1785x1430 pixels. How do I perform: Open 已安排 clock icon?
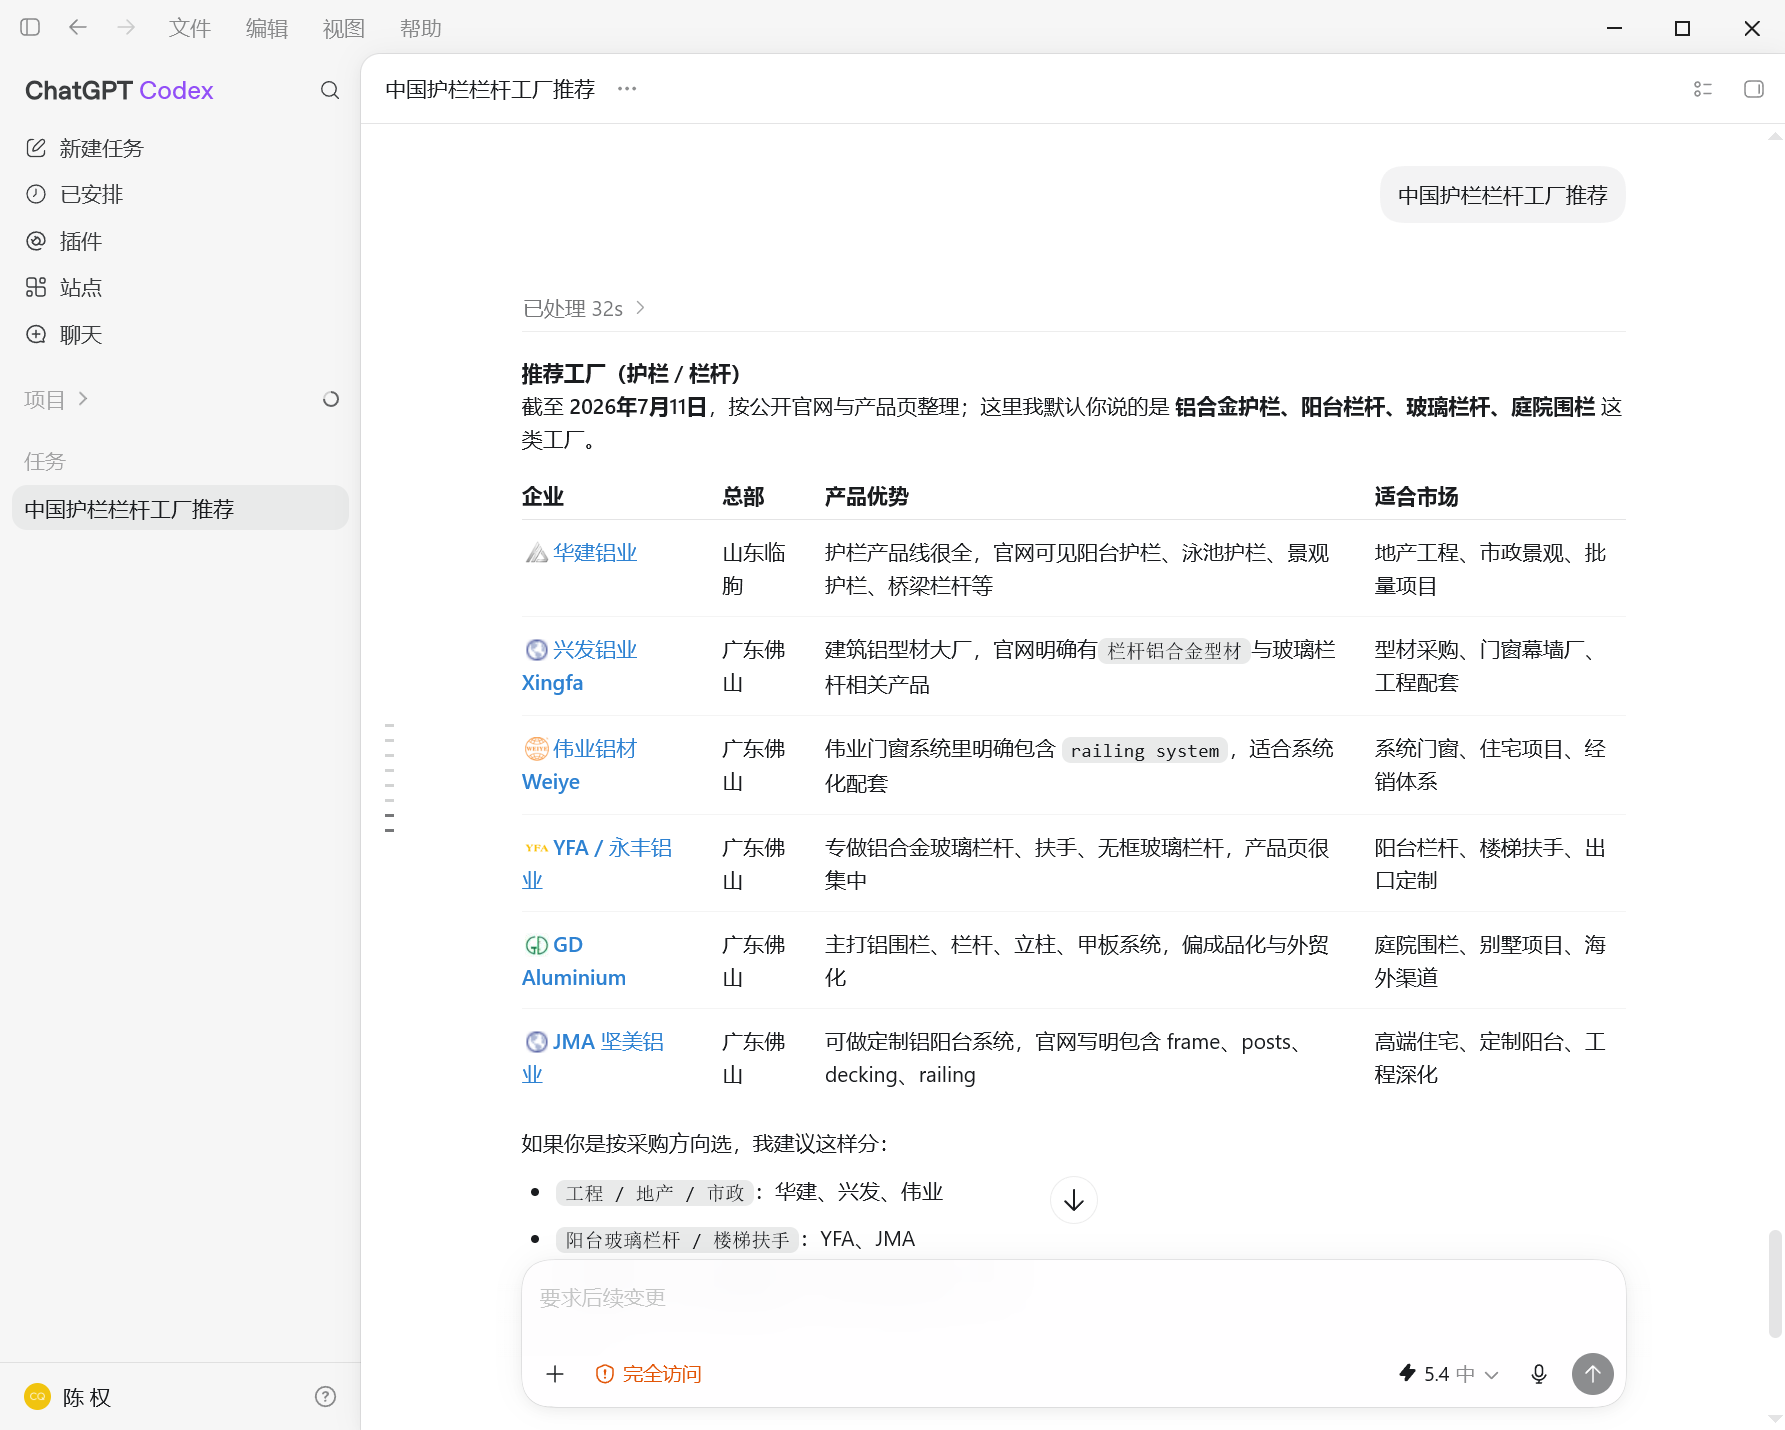point(36,194)
